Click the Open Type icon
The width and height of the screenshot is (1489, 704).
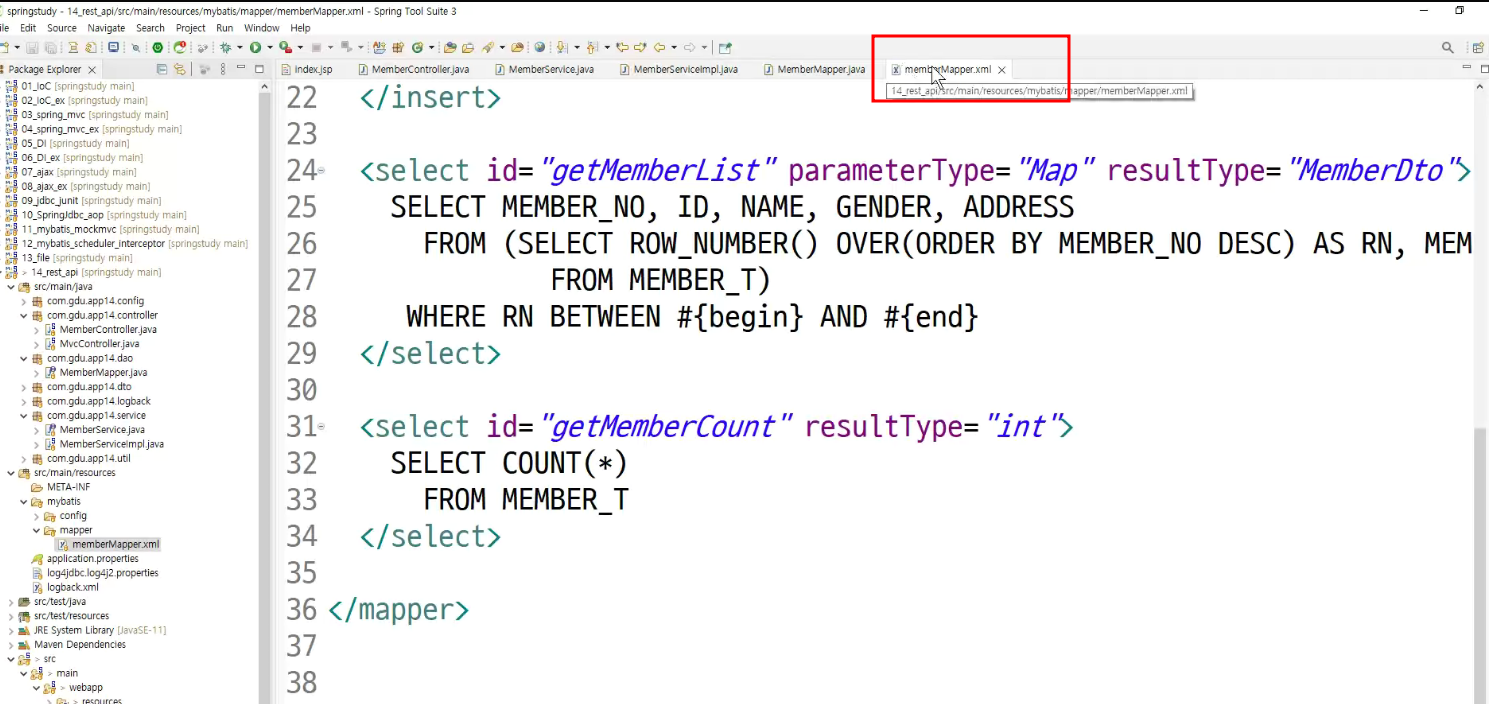tap(450, 47)
